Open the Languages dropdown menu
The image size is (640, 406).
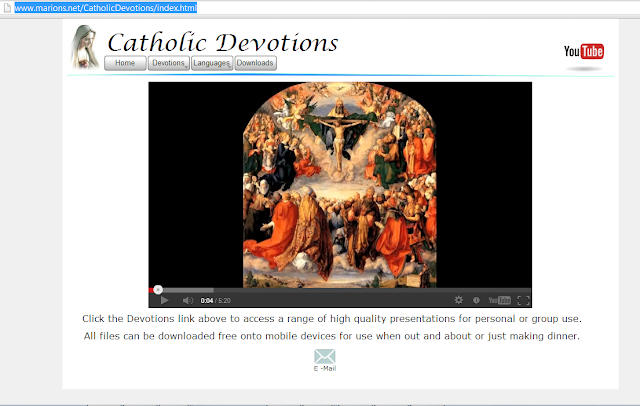click(x=212, y=63)
